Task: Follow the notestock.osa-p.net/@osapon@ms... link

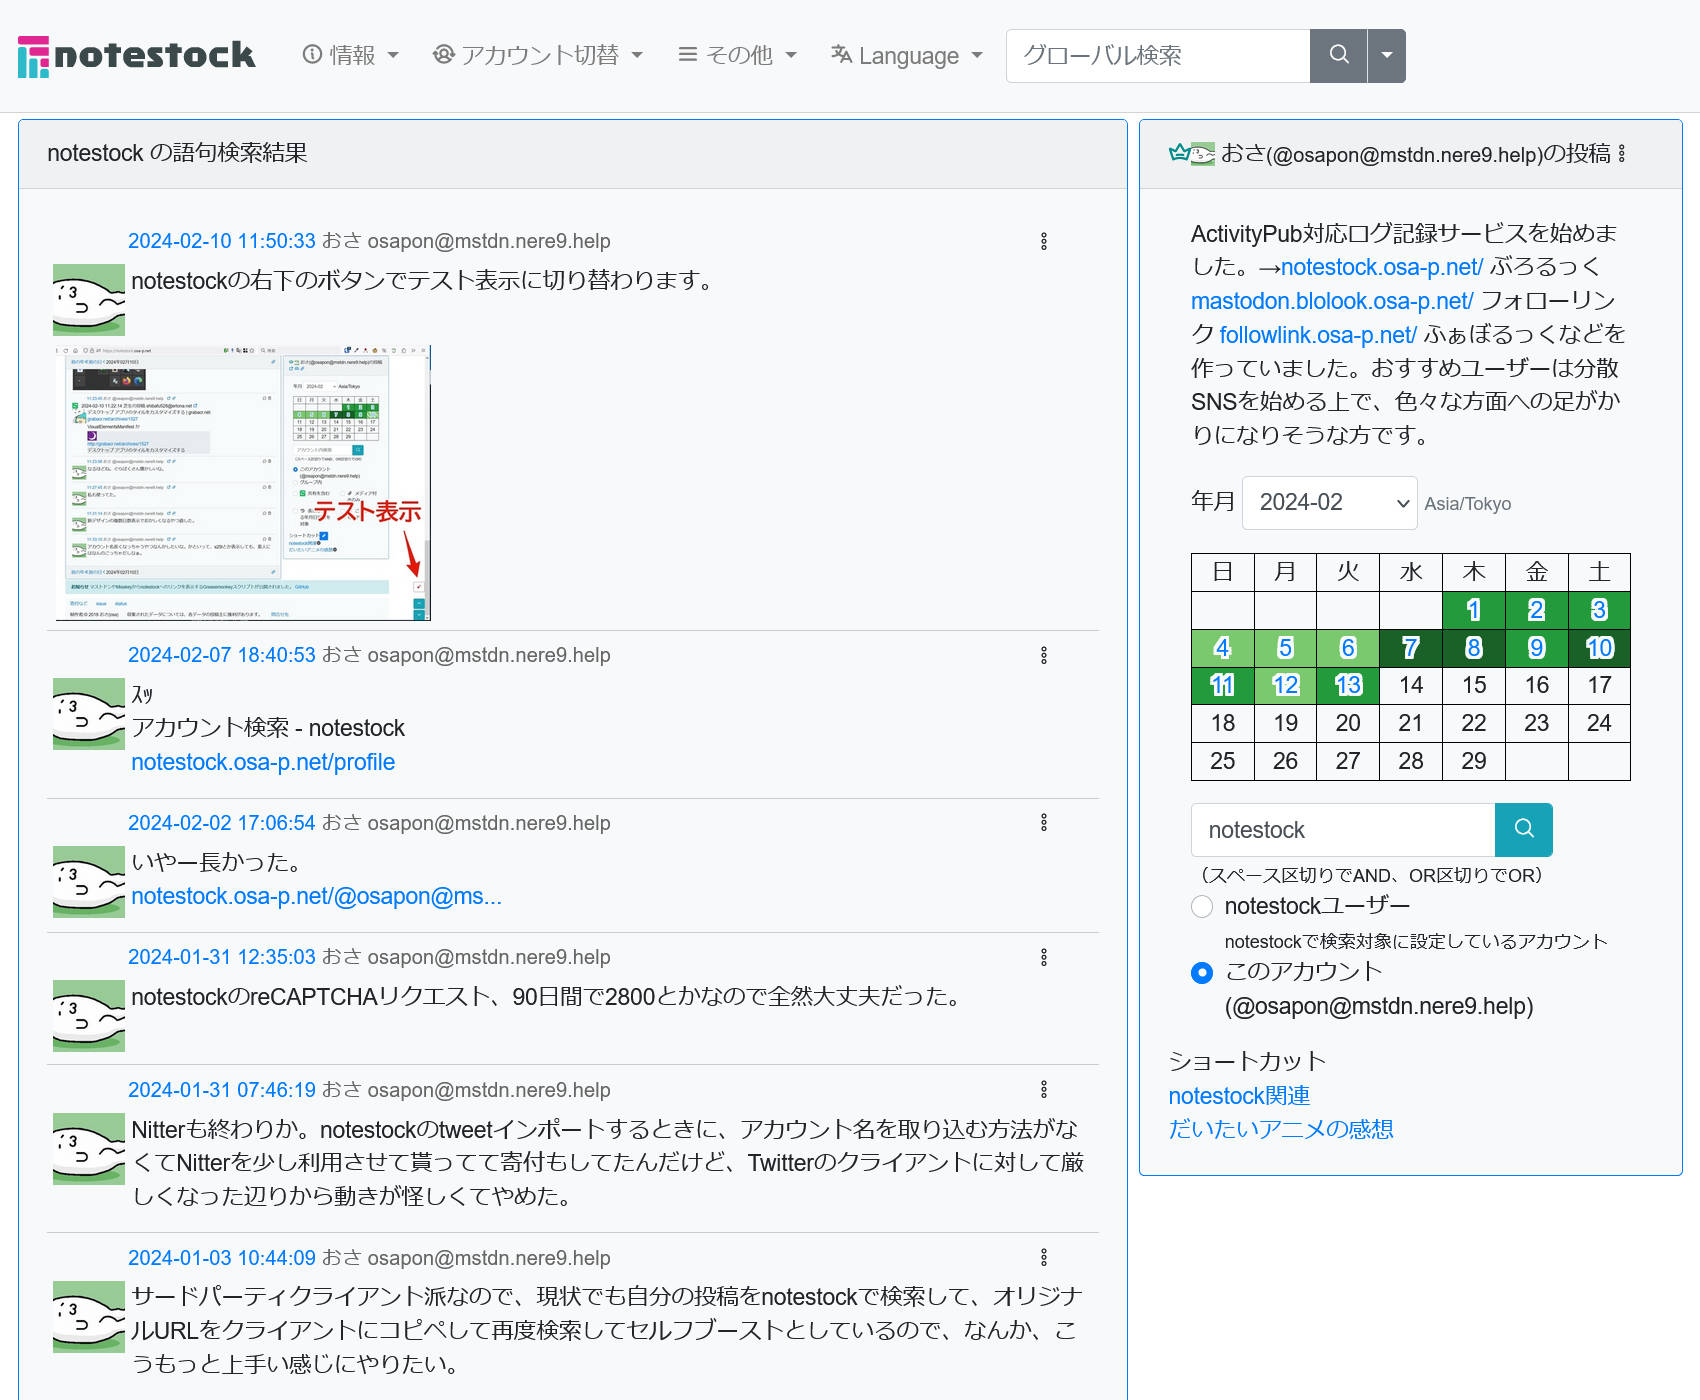Action: (x=316, y=896)
